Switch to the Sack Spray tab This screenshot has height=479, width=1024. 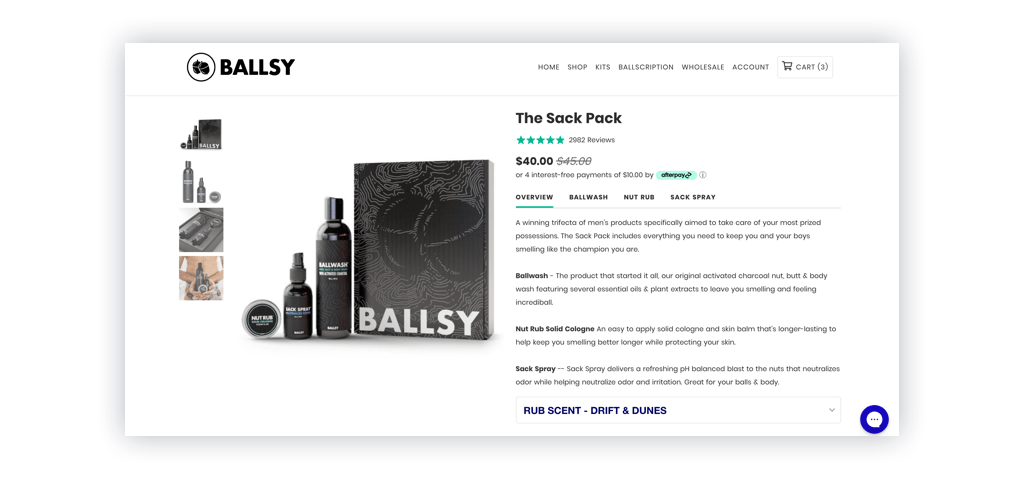[x=693, y=197]
